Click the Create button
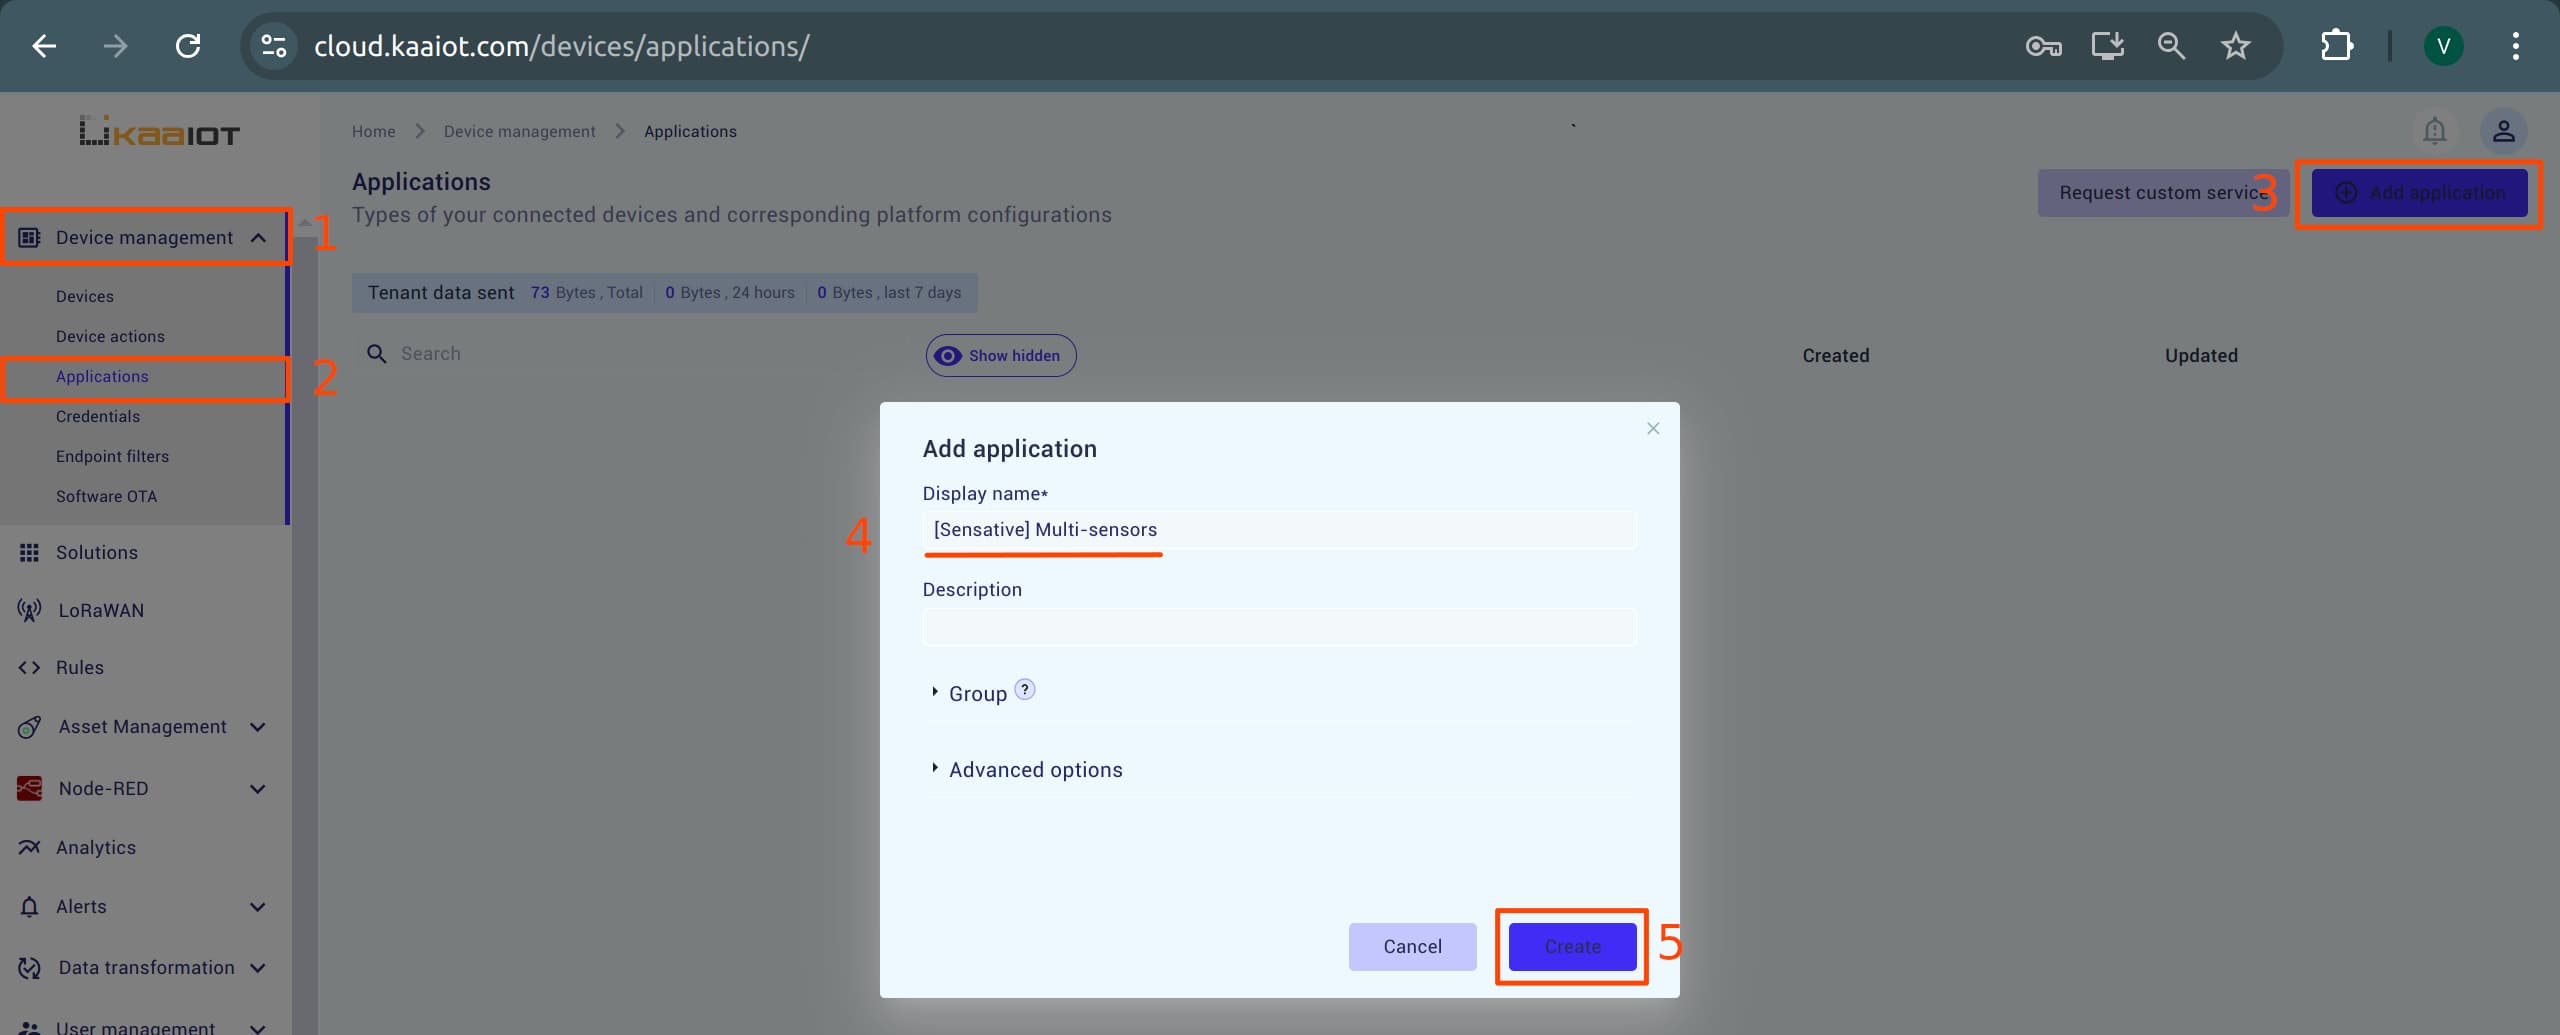 [1570, 946]
